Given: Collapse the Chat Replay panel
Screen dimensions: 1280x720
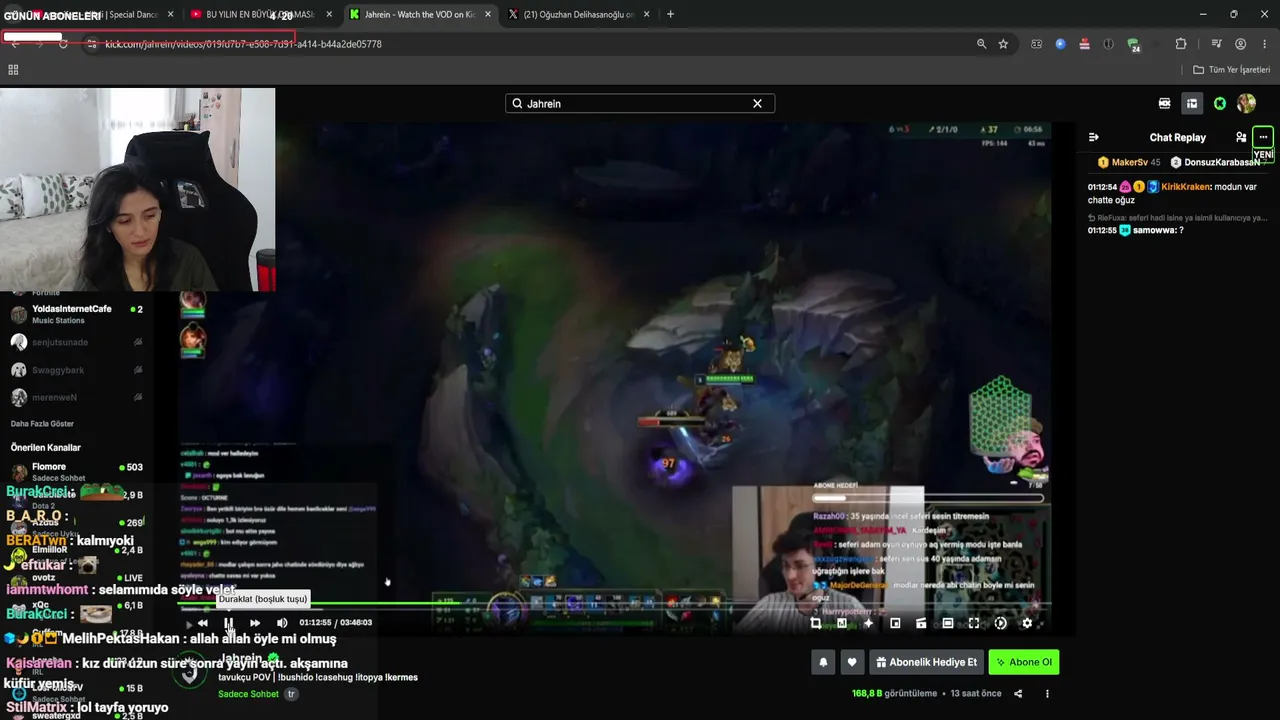Looking at the screenshot, I should pos(1094,137).
